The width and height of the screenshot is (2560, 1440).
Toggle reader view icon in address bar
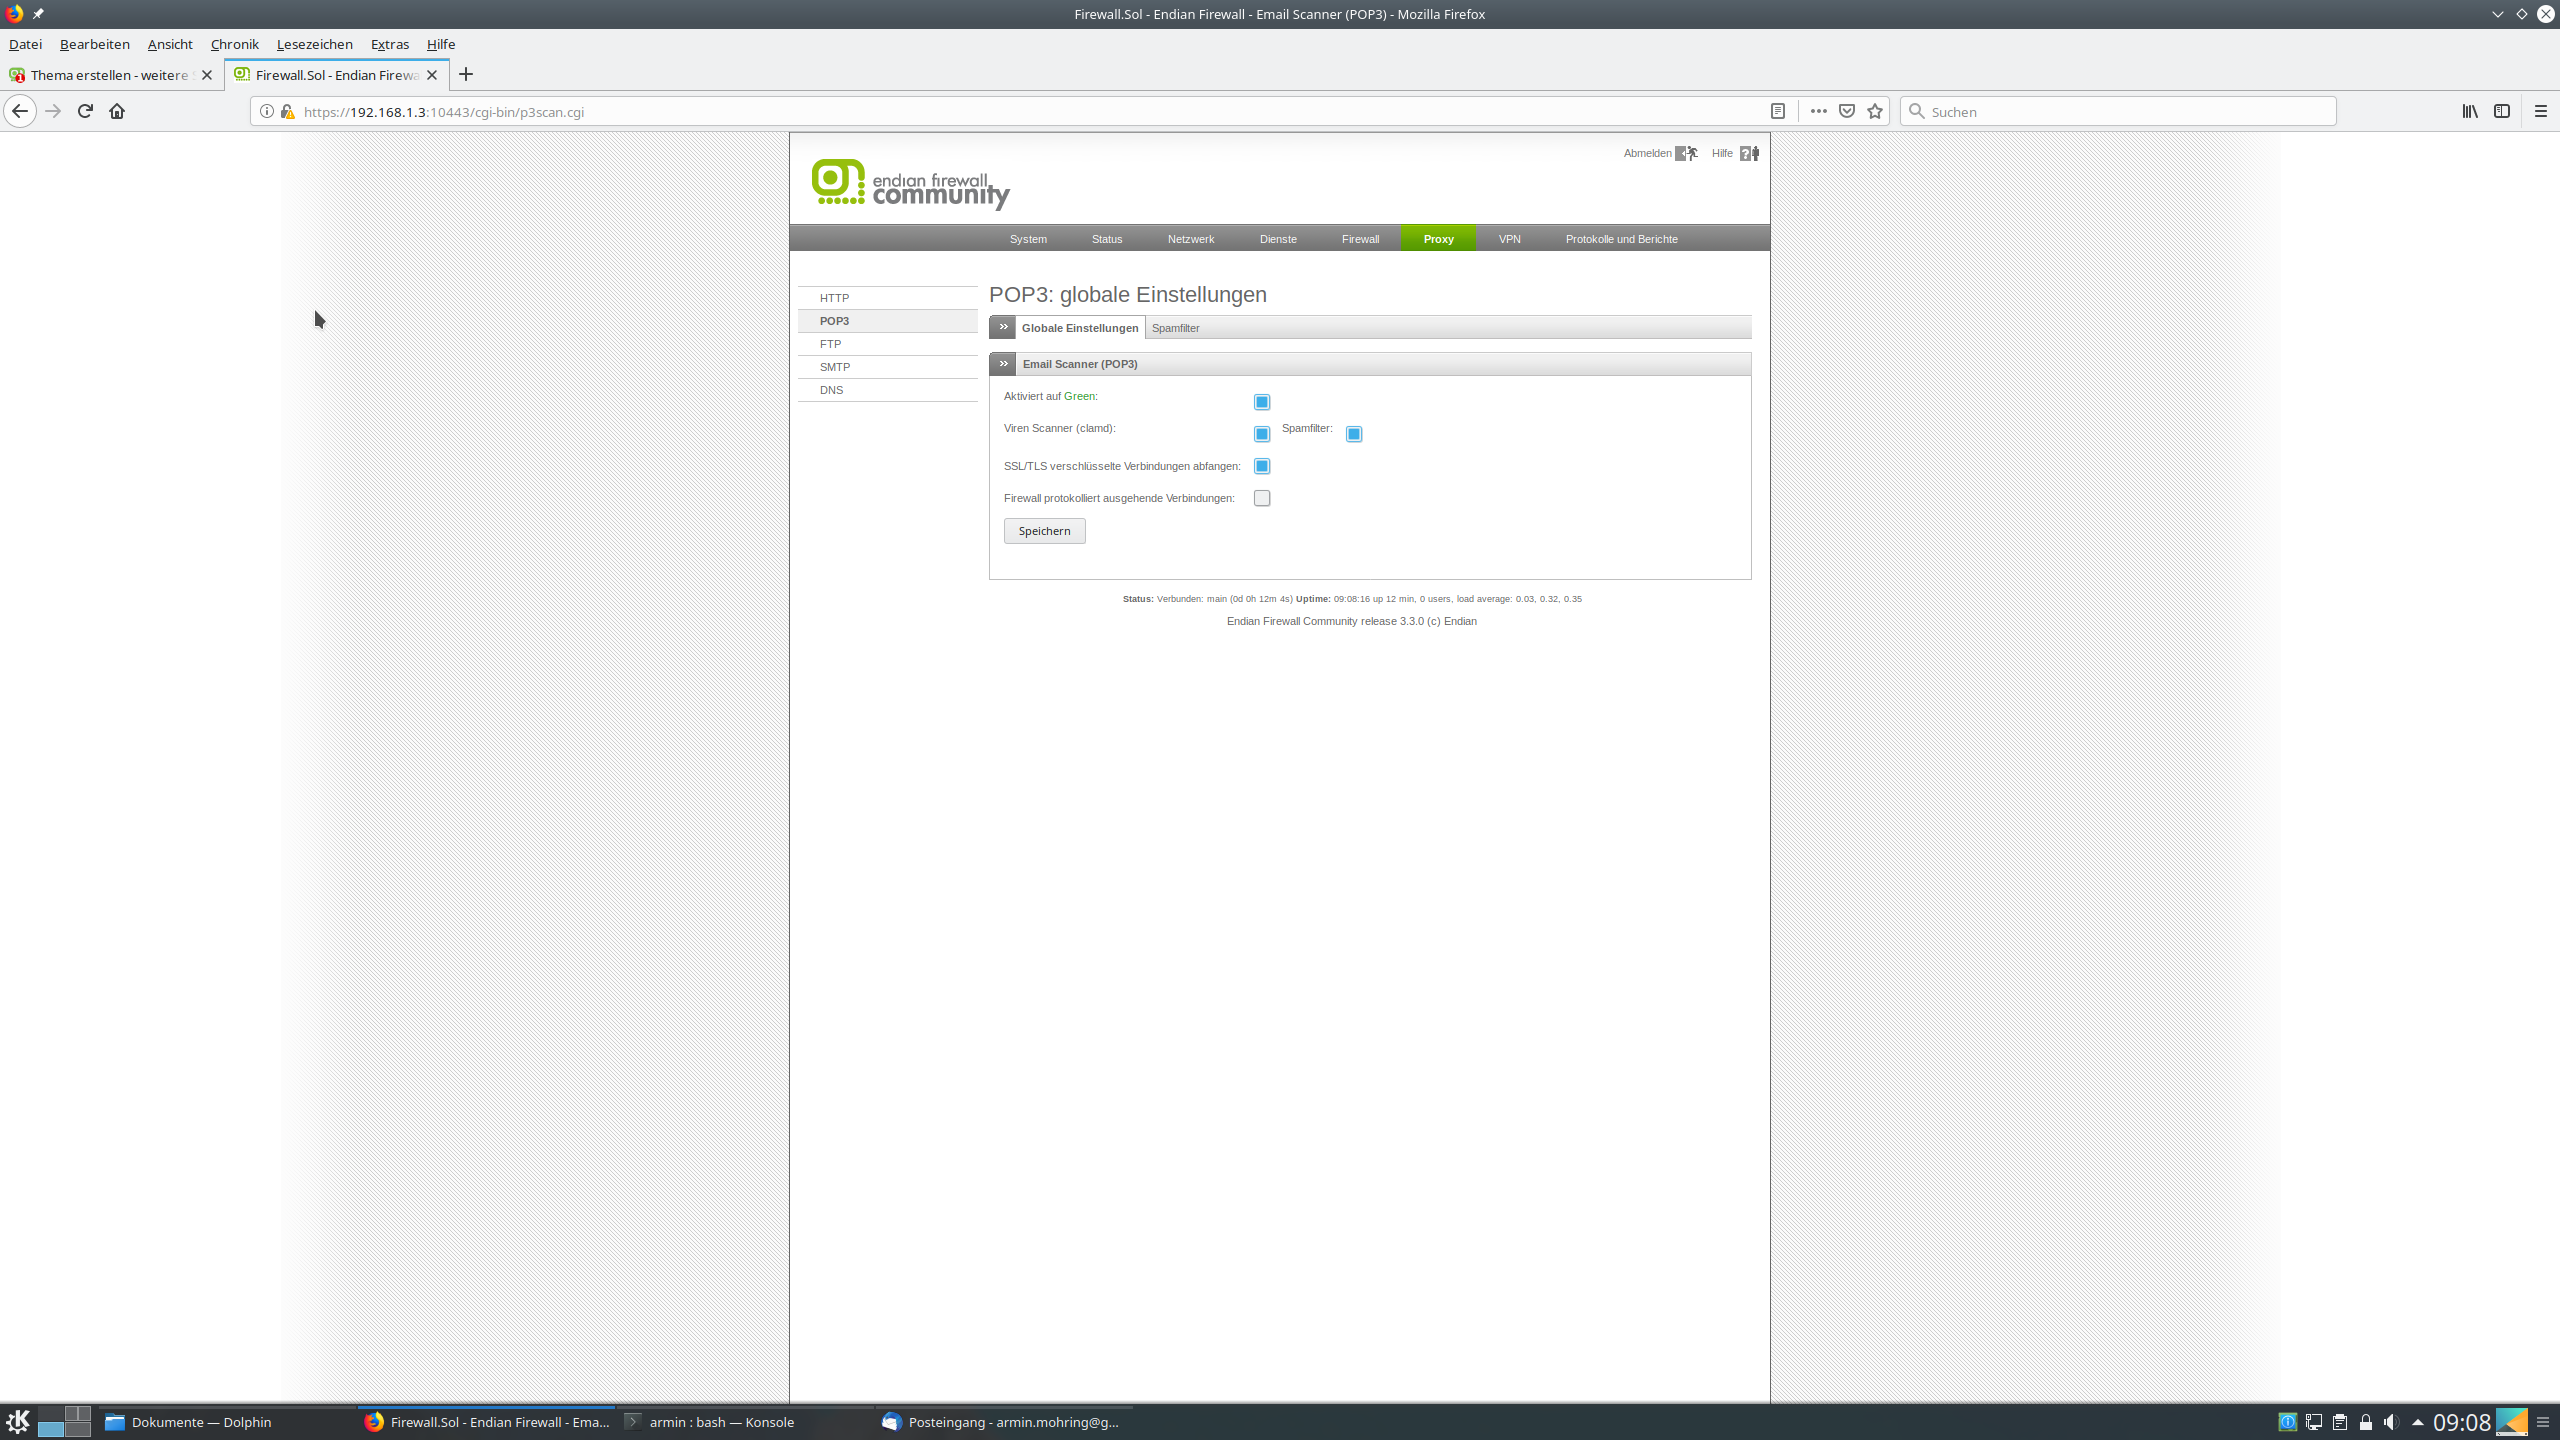tap(1777, 111)
